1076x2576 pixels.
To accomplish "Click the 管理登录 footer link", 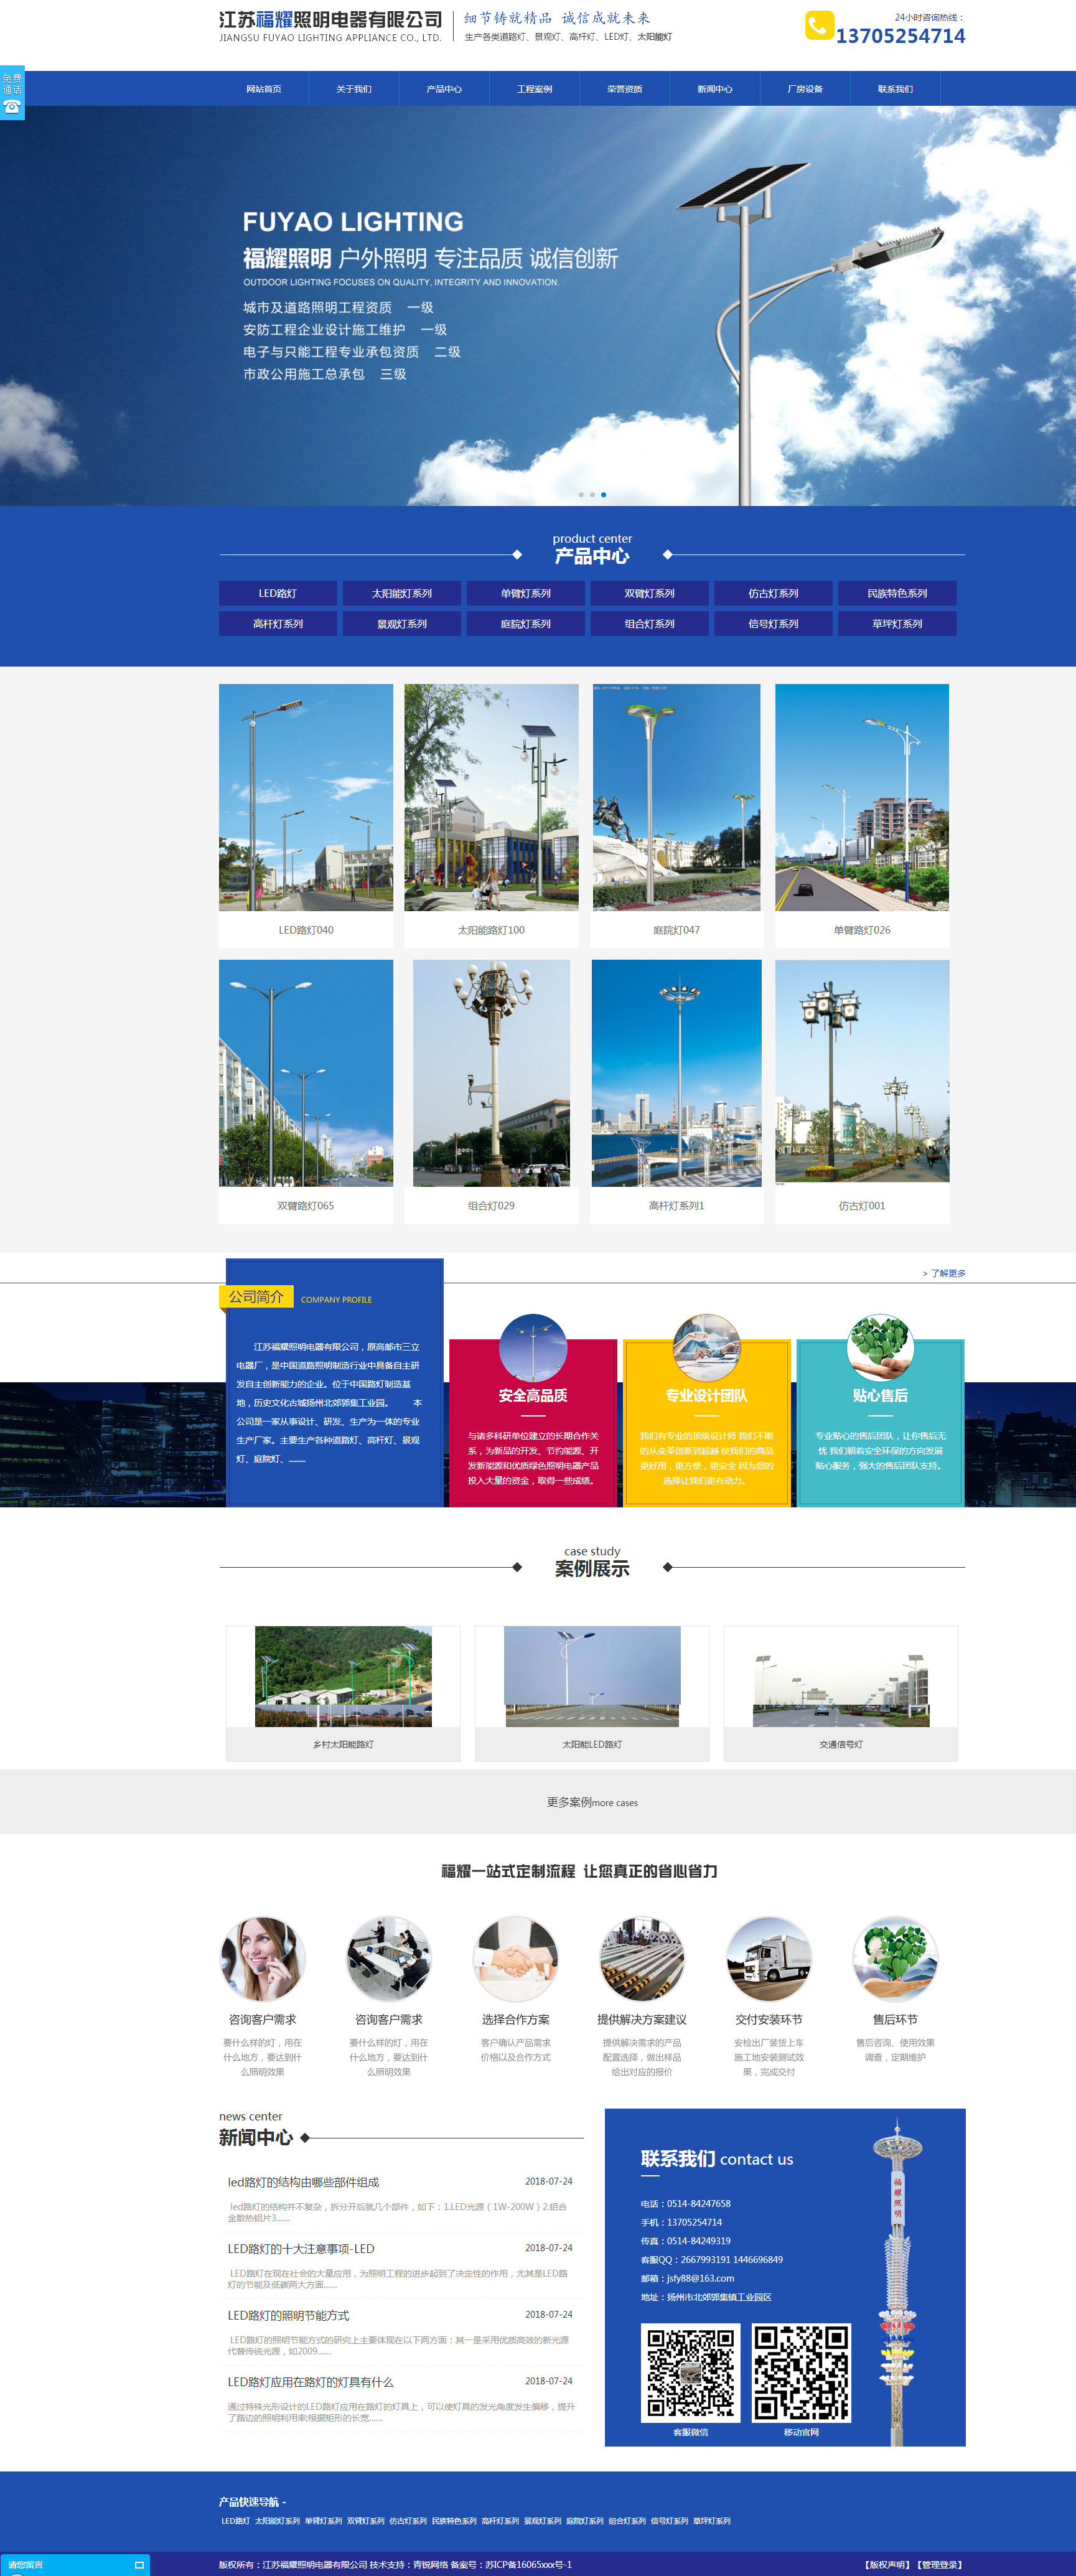I will tap(939, 2564).
